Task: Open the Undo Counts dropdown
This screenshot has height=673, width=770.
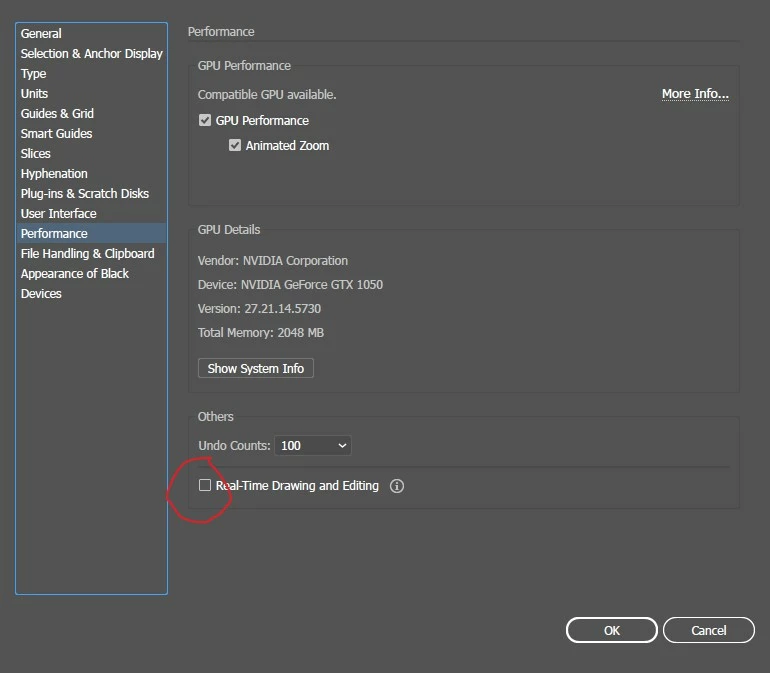Action: (x=313, y=446)
